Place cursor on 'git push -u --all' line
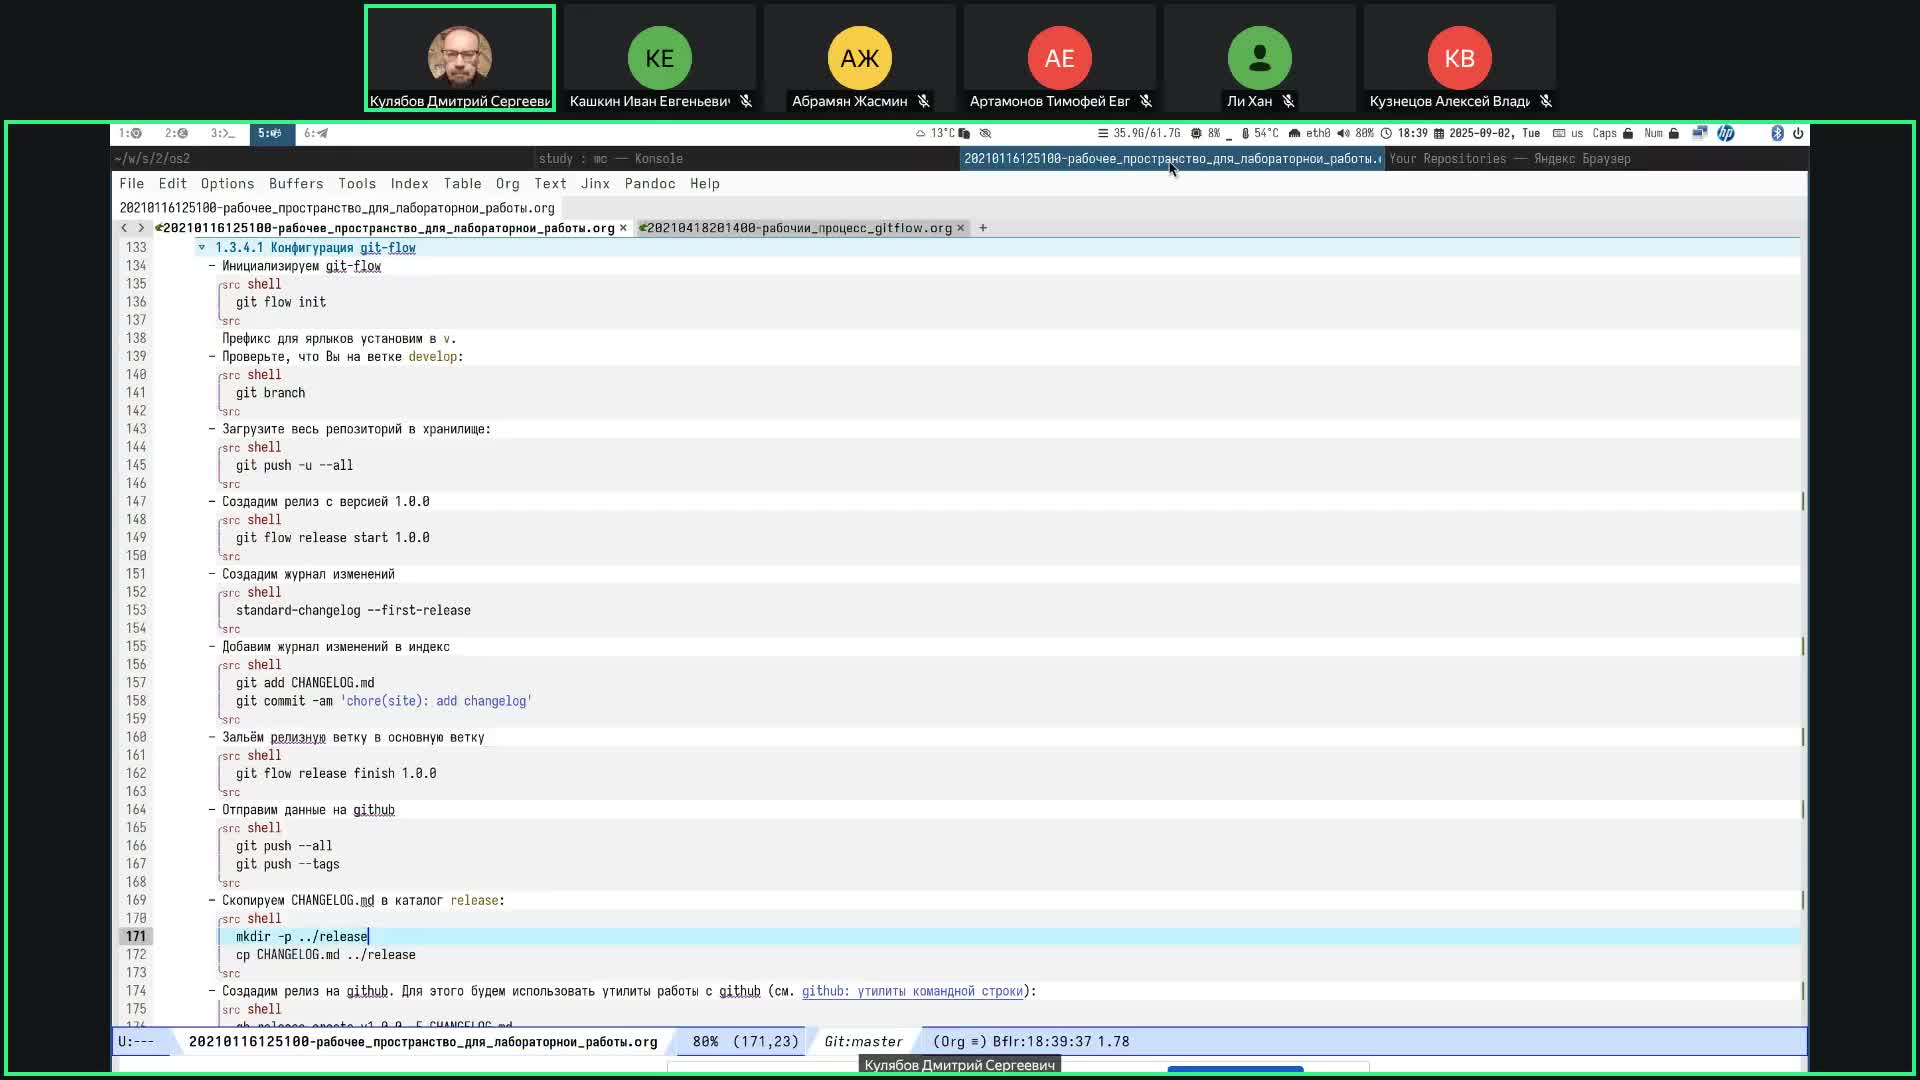This screenshot has height=1080, width=1920. 294,465
